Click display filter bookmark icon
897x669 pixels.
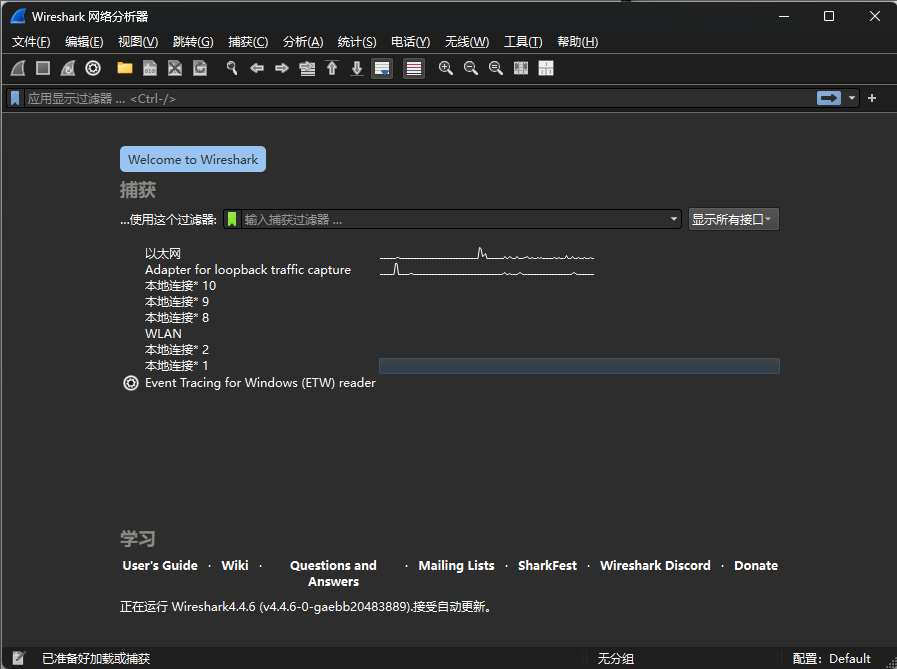(15, 98)
